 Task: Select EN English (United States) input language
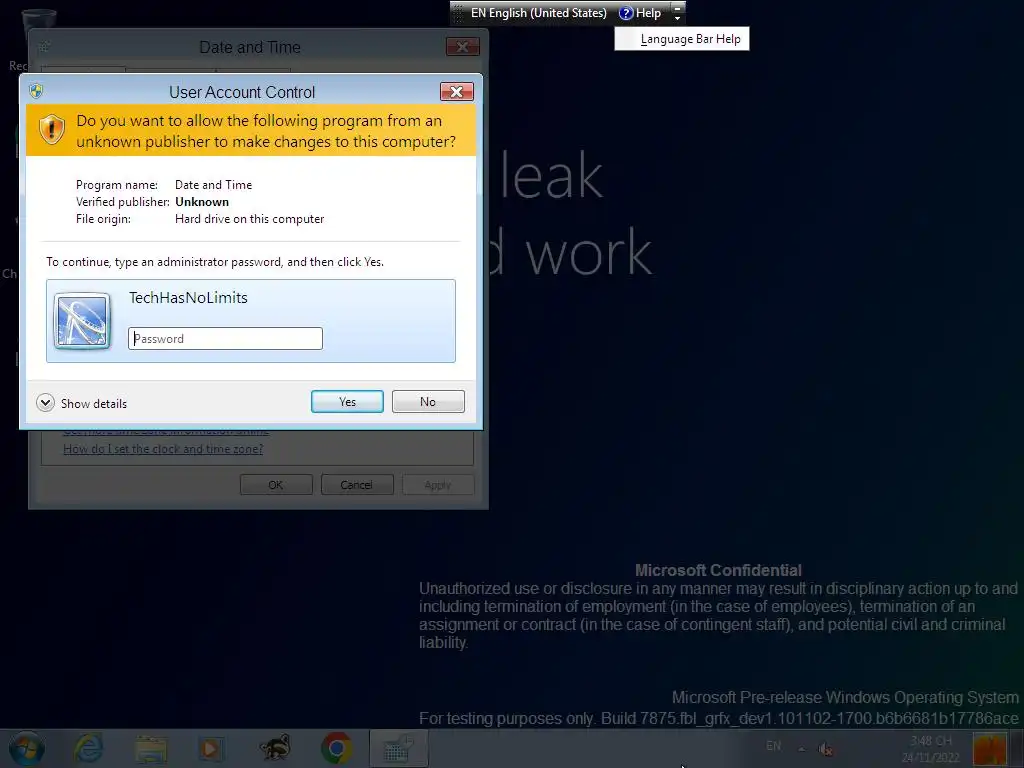coord(538,13)
